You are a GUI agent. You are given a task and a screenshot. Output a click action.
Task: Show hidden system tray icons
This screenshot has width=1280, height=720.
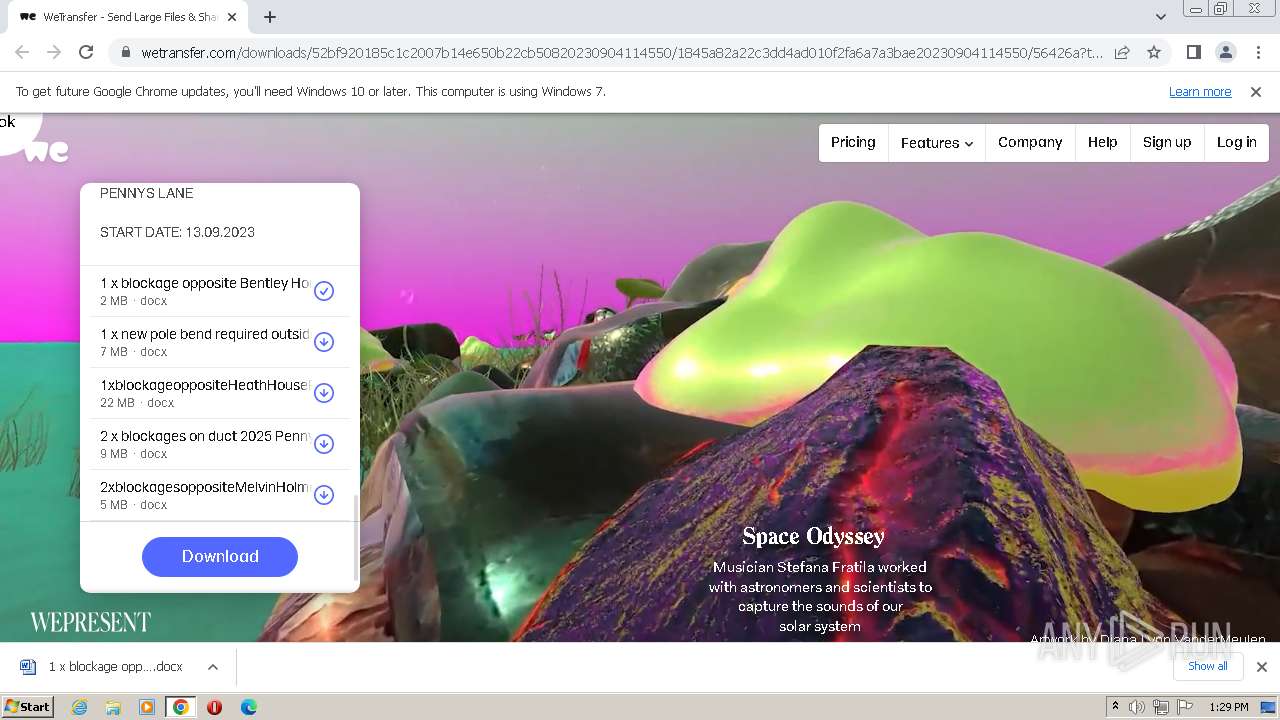click(x=1115, y=707)
